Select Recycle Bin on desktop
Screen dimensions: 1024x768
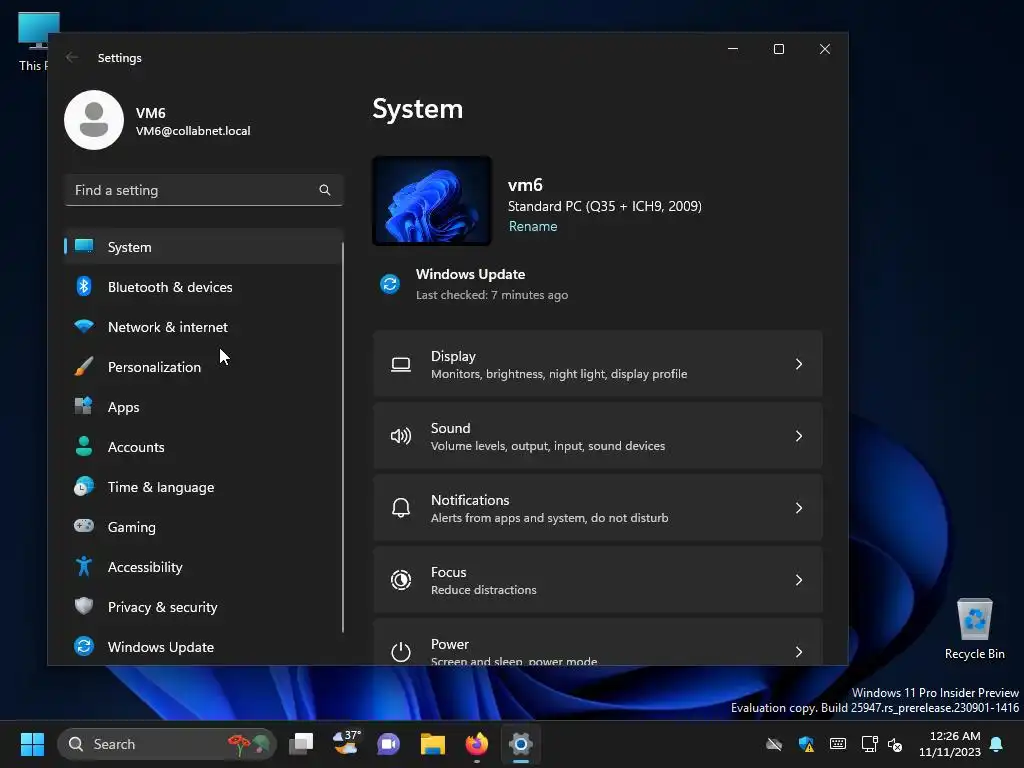[x=974, y=629]
